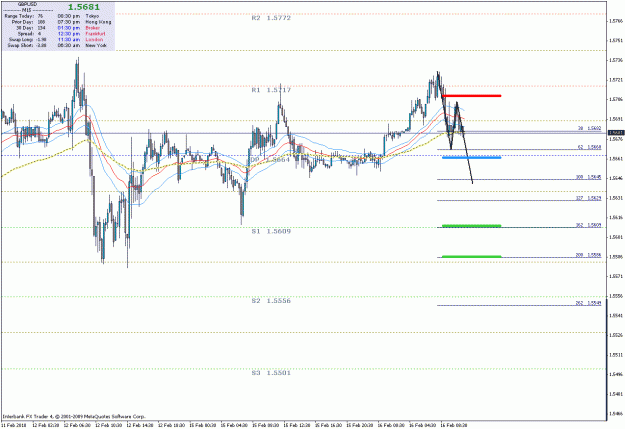Click the dark current-price tag on price axis
The width and height of the screenshot is (625, 429).
616,132
